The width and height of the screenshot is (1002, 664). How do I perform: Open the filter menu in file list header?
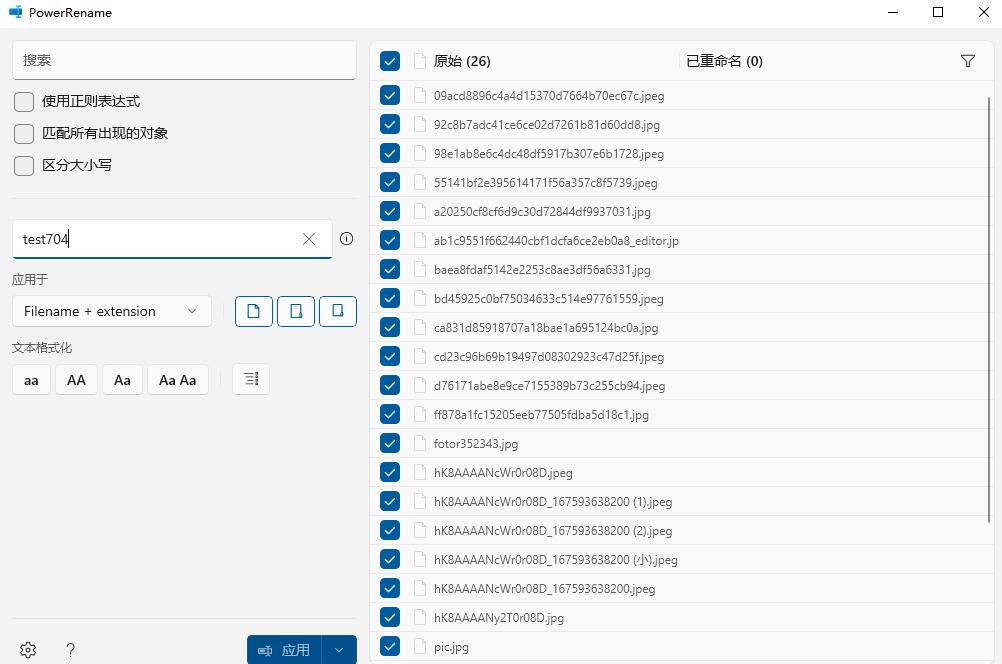pyautogui.click(x=967, y=61)
